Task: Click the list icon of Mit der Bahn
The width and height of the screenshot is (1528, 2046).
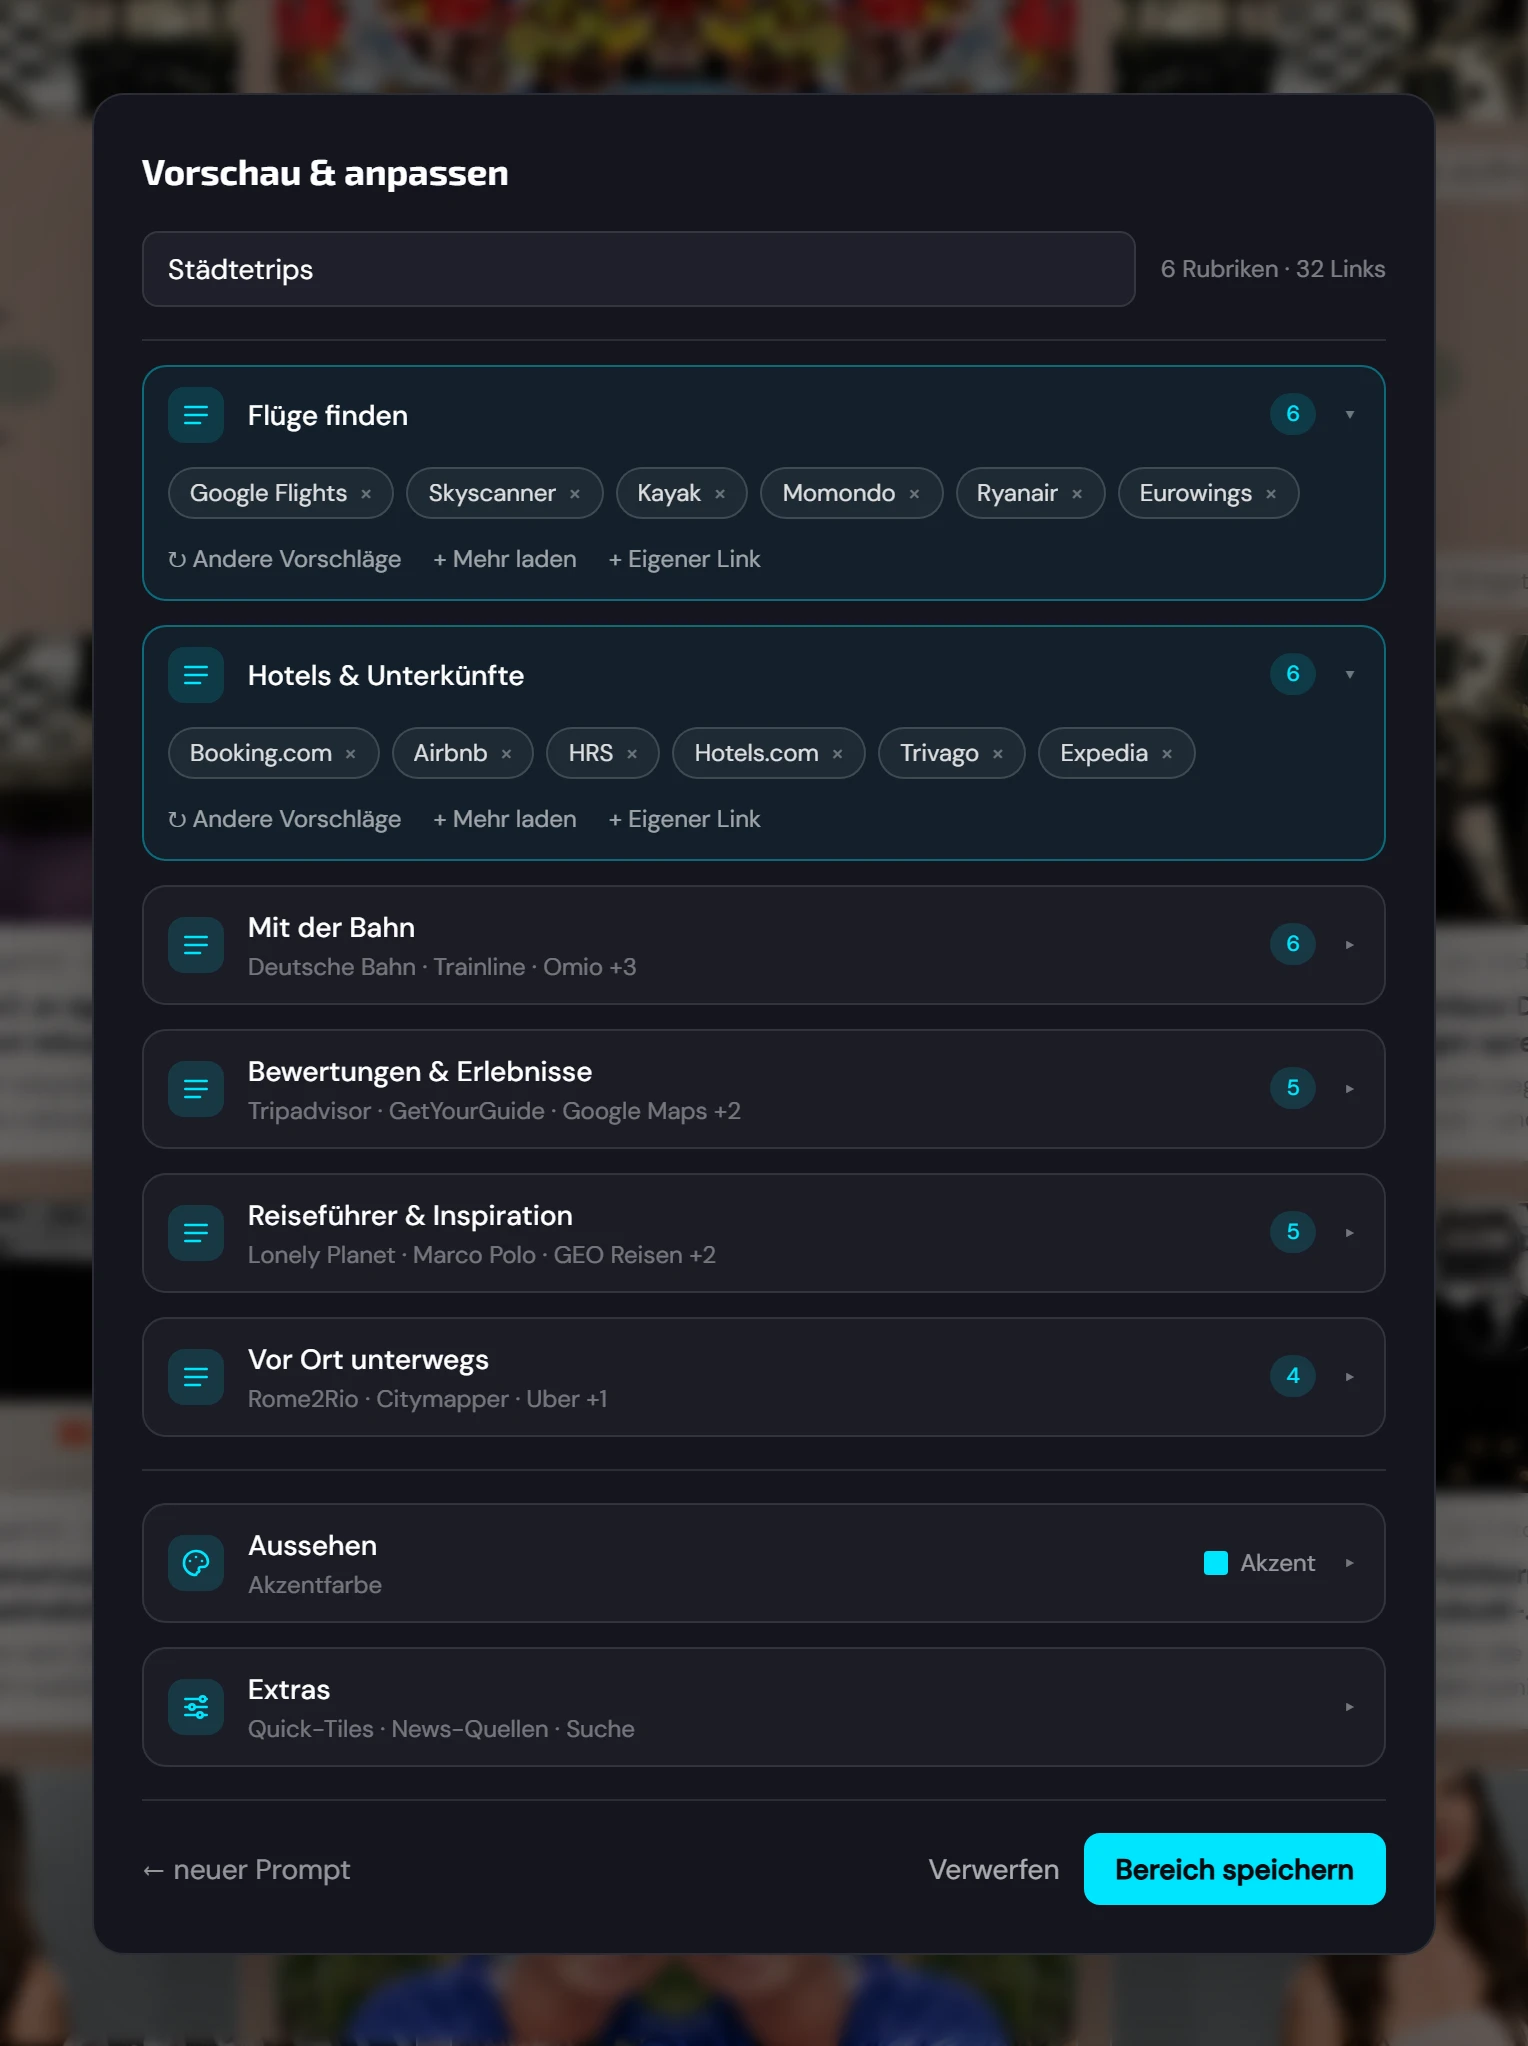Action: click(x=196, y=945)
